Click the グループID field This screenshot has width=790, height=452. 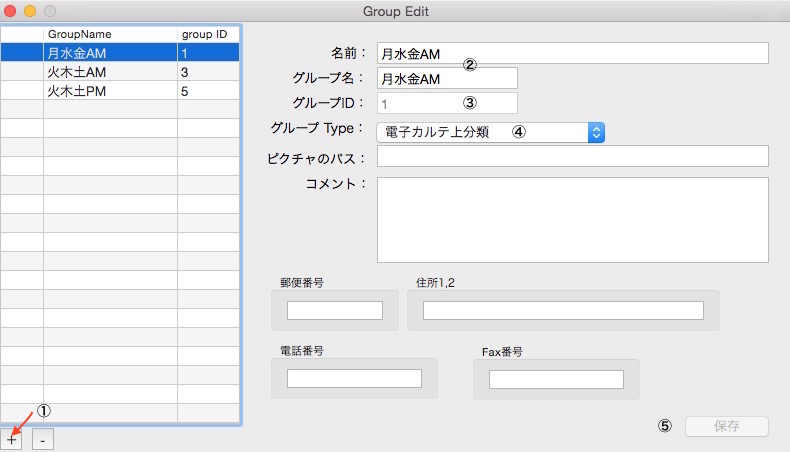[x=447, y=103]
